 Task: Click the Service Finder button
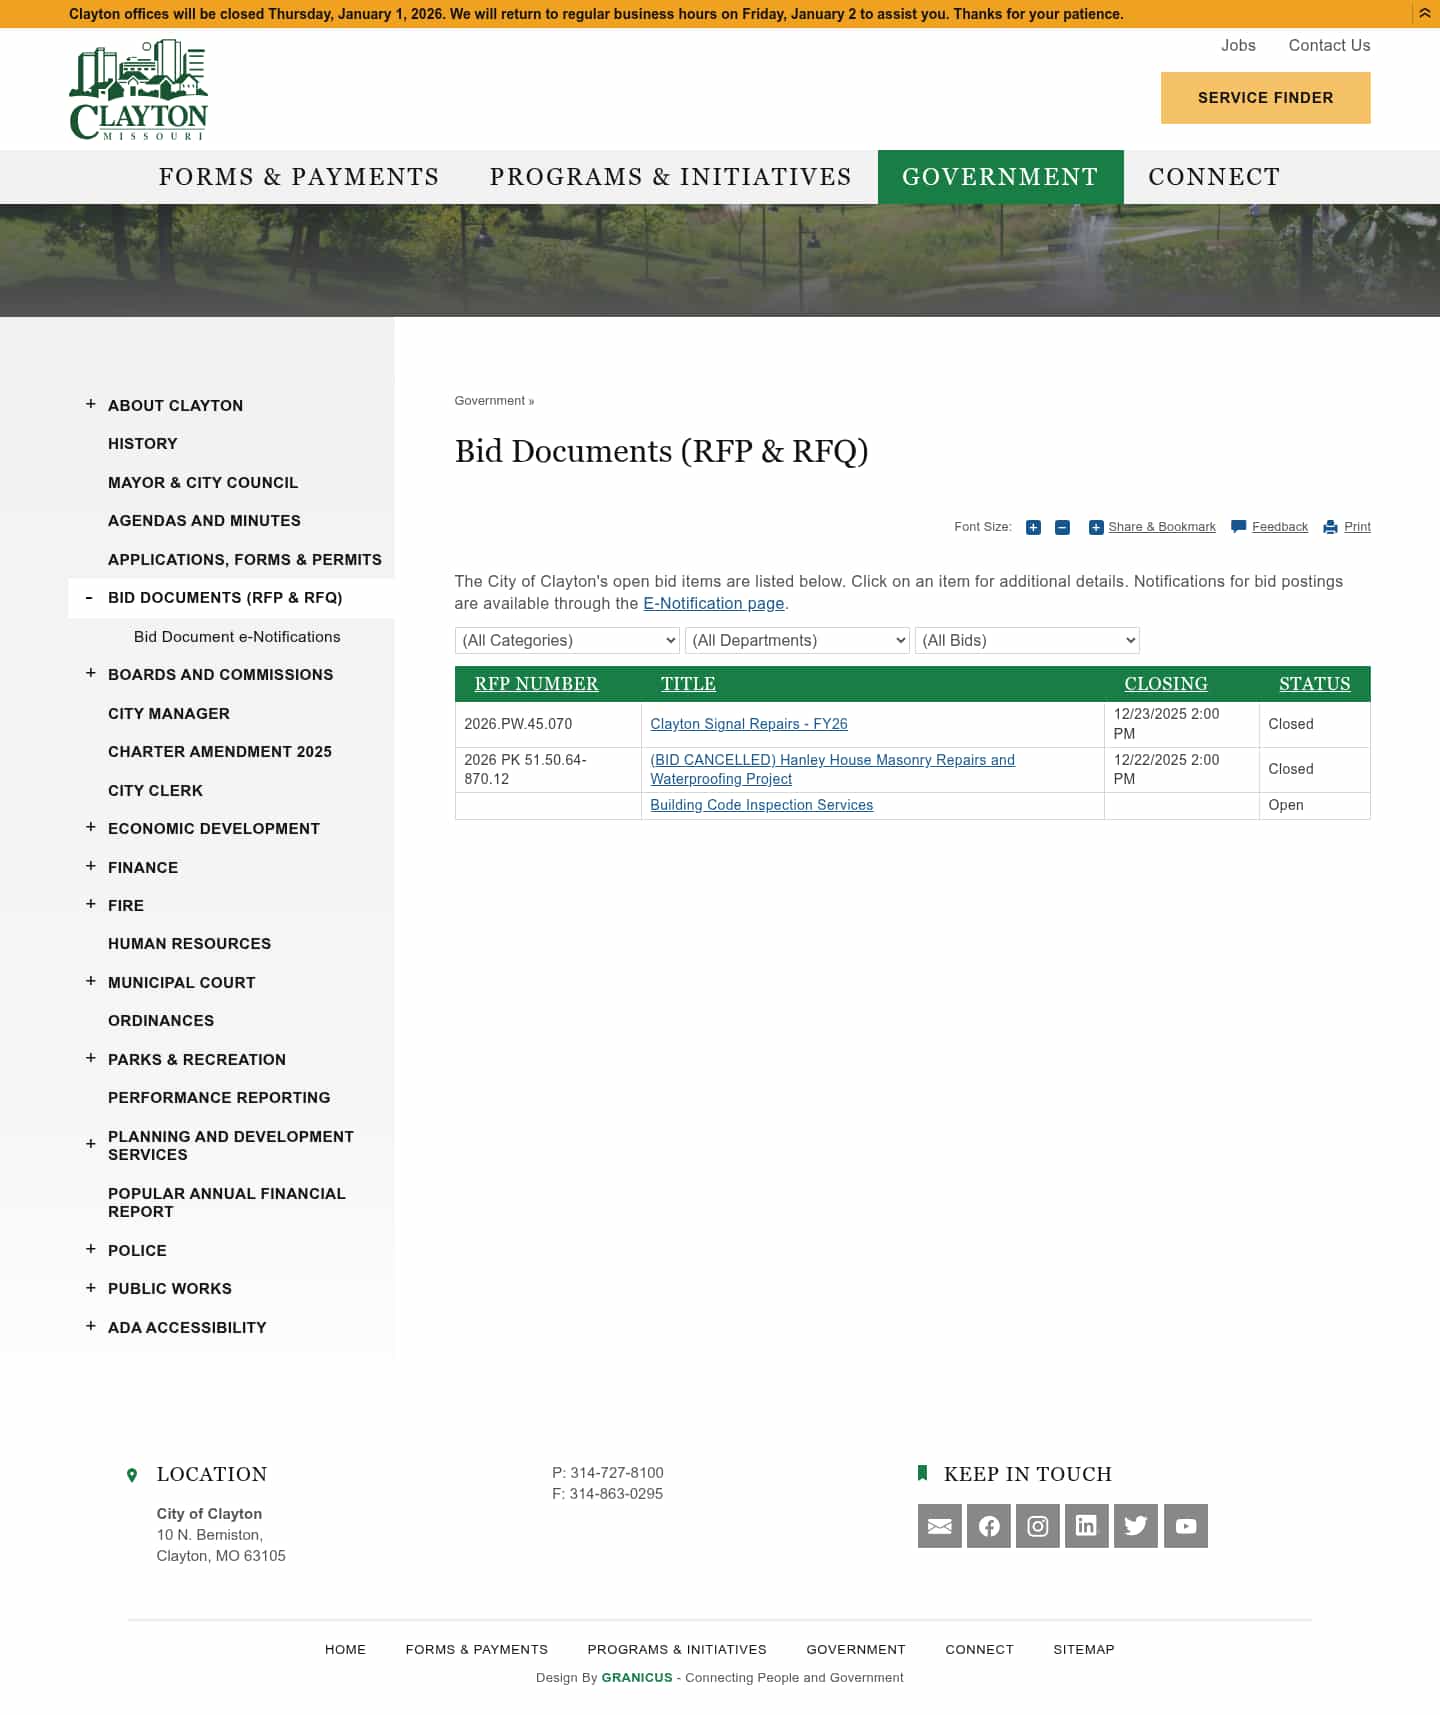pos(1265,98)
